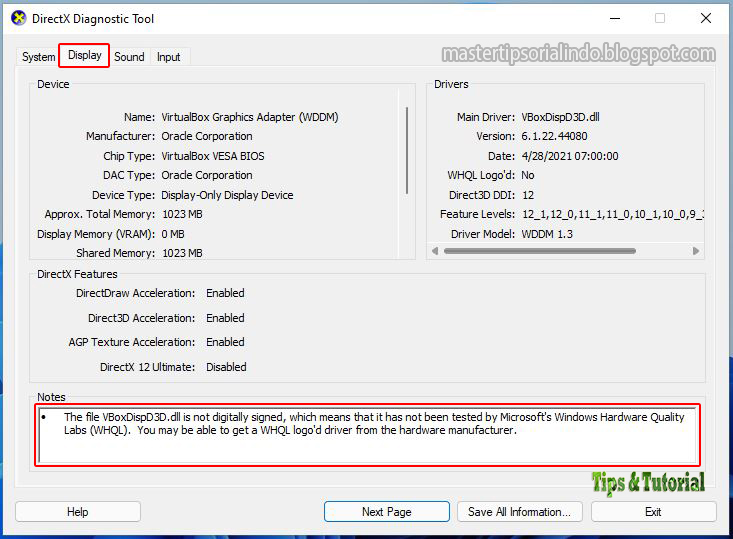733x539 pixels.
Task: Click the Drivers group label
Action: coord(451,84)
